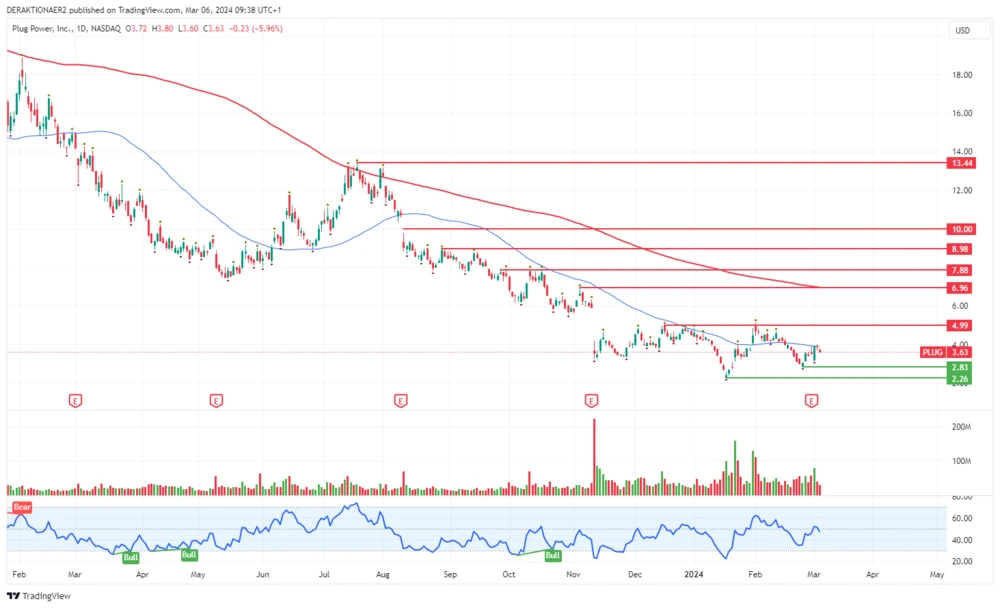Open the earnings marker near March 2024
Screen dimensions: 1000x608
pos(812,401)
